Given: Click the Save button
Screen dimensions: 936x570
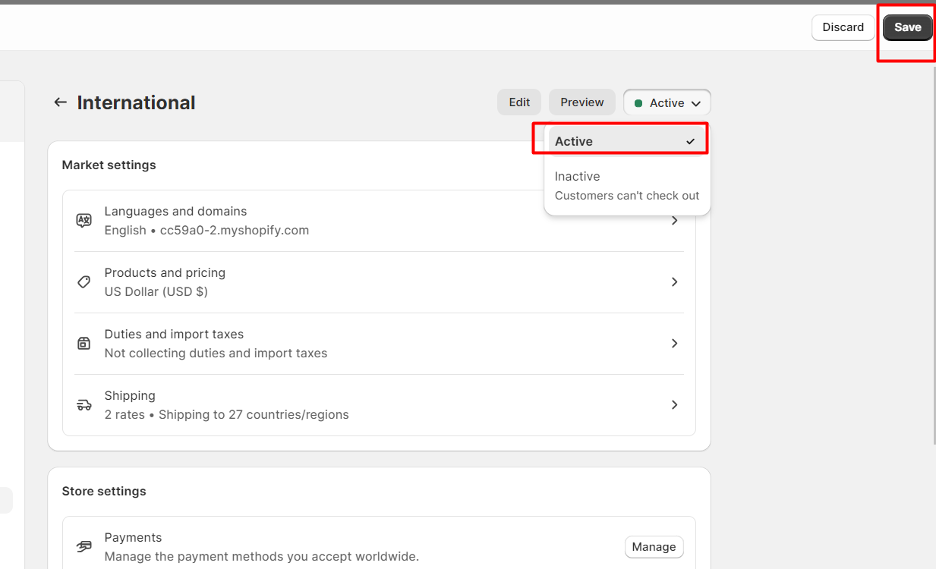Looking at the screenshot, I should pos(907,27).
